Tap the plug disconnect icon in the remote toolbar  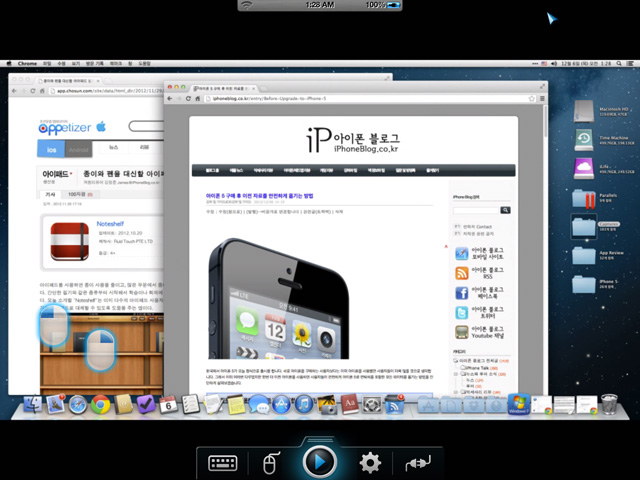pyautogui.click(x=418, y=463)
